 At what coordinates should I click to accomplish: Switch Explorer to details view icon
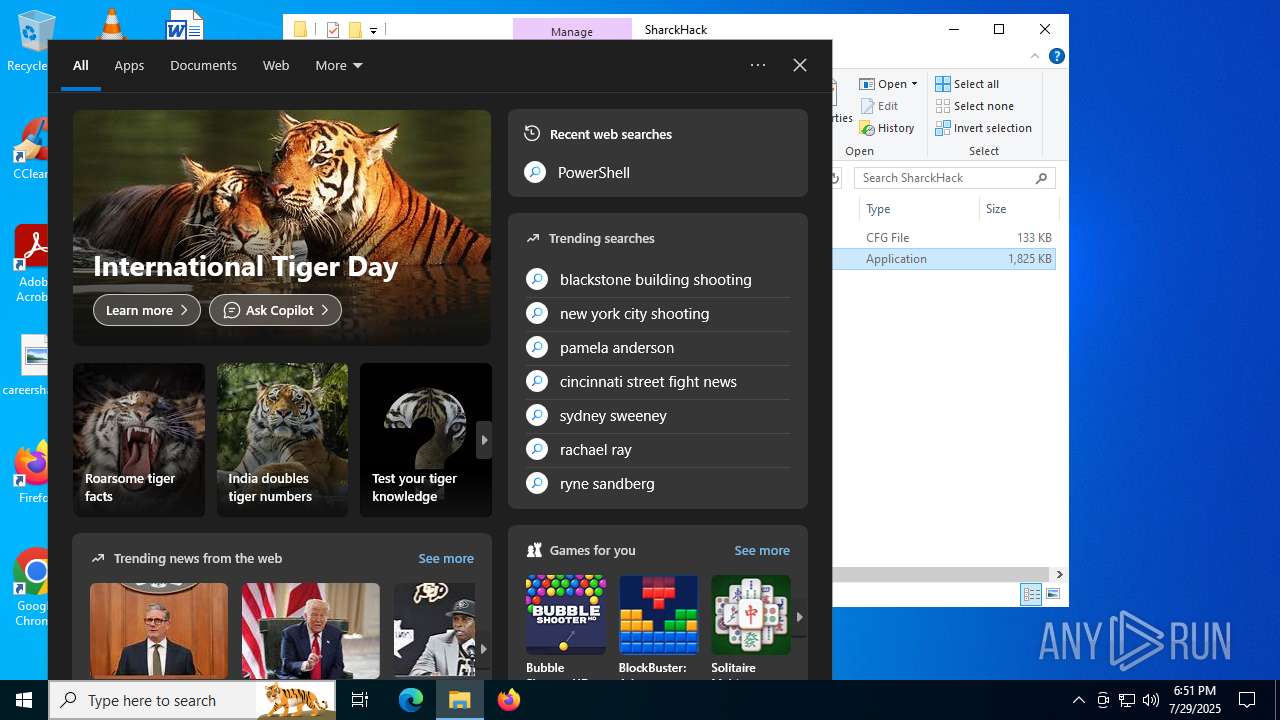[1031, 594]
